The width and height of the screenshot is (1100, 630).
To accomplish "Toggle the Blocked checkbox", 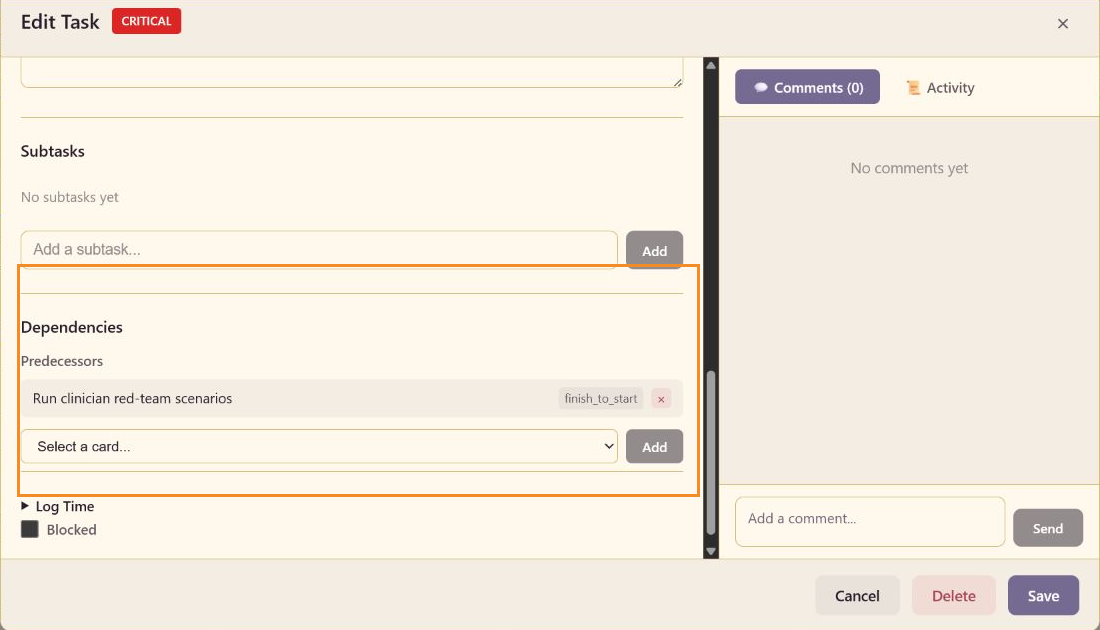I will tap(29, 530).
